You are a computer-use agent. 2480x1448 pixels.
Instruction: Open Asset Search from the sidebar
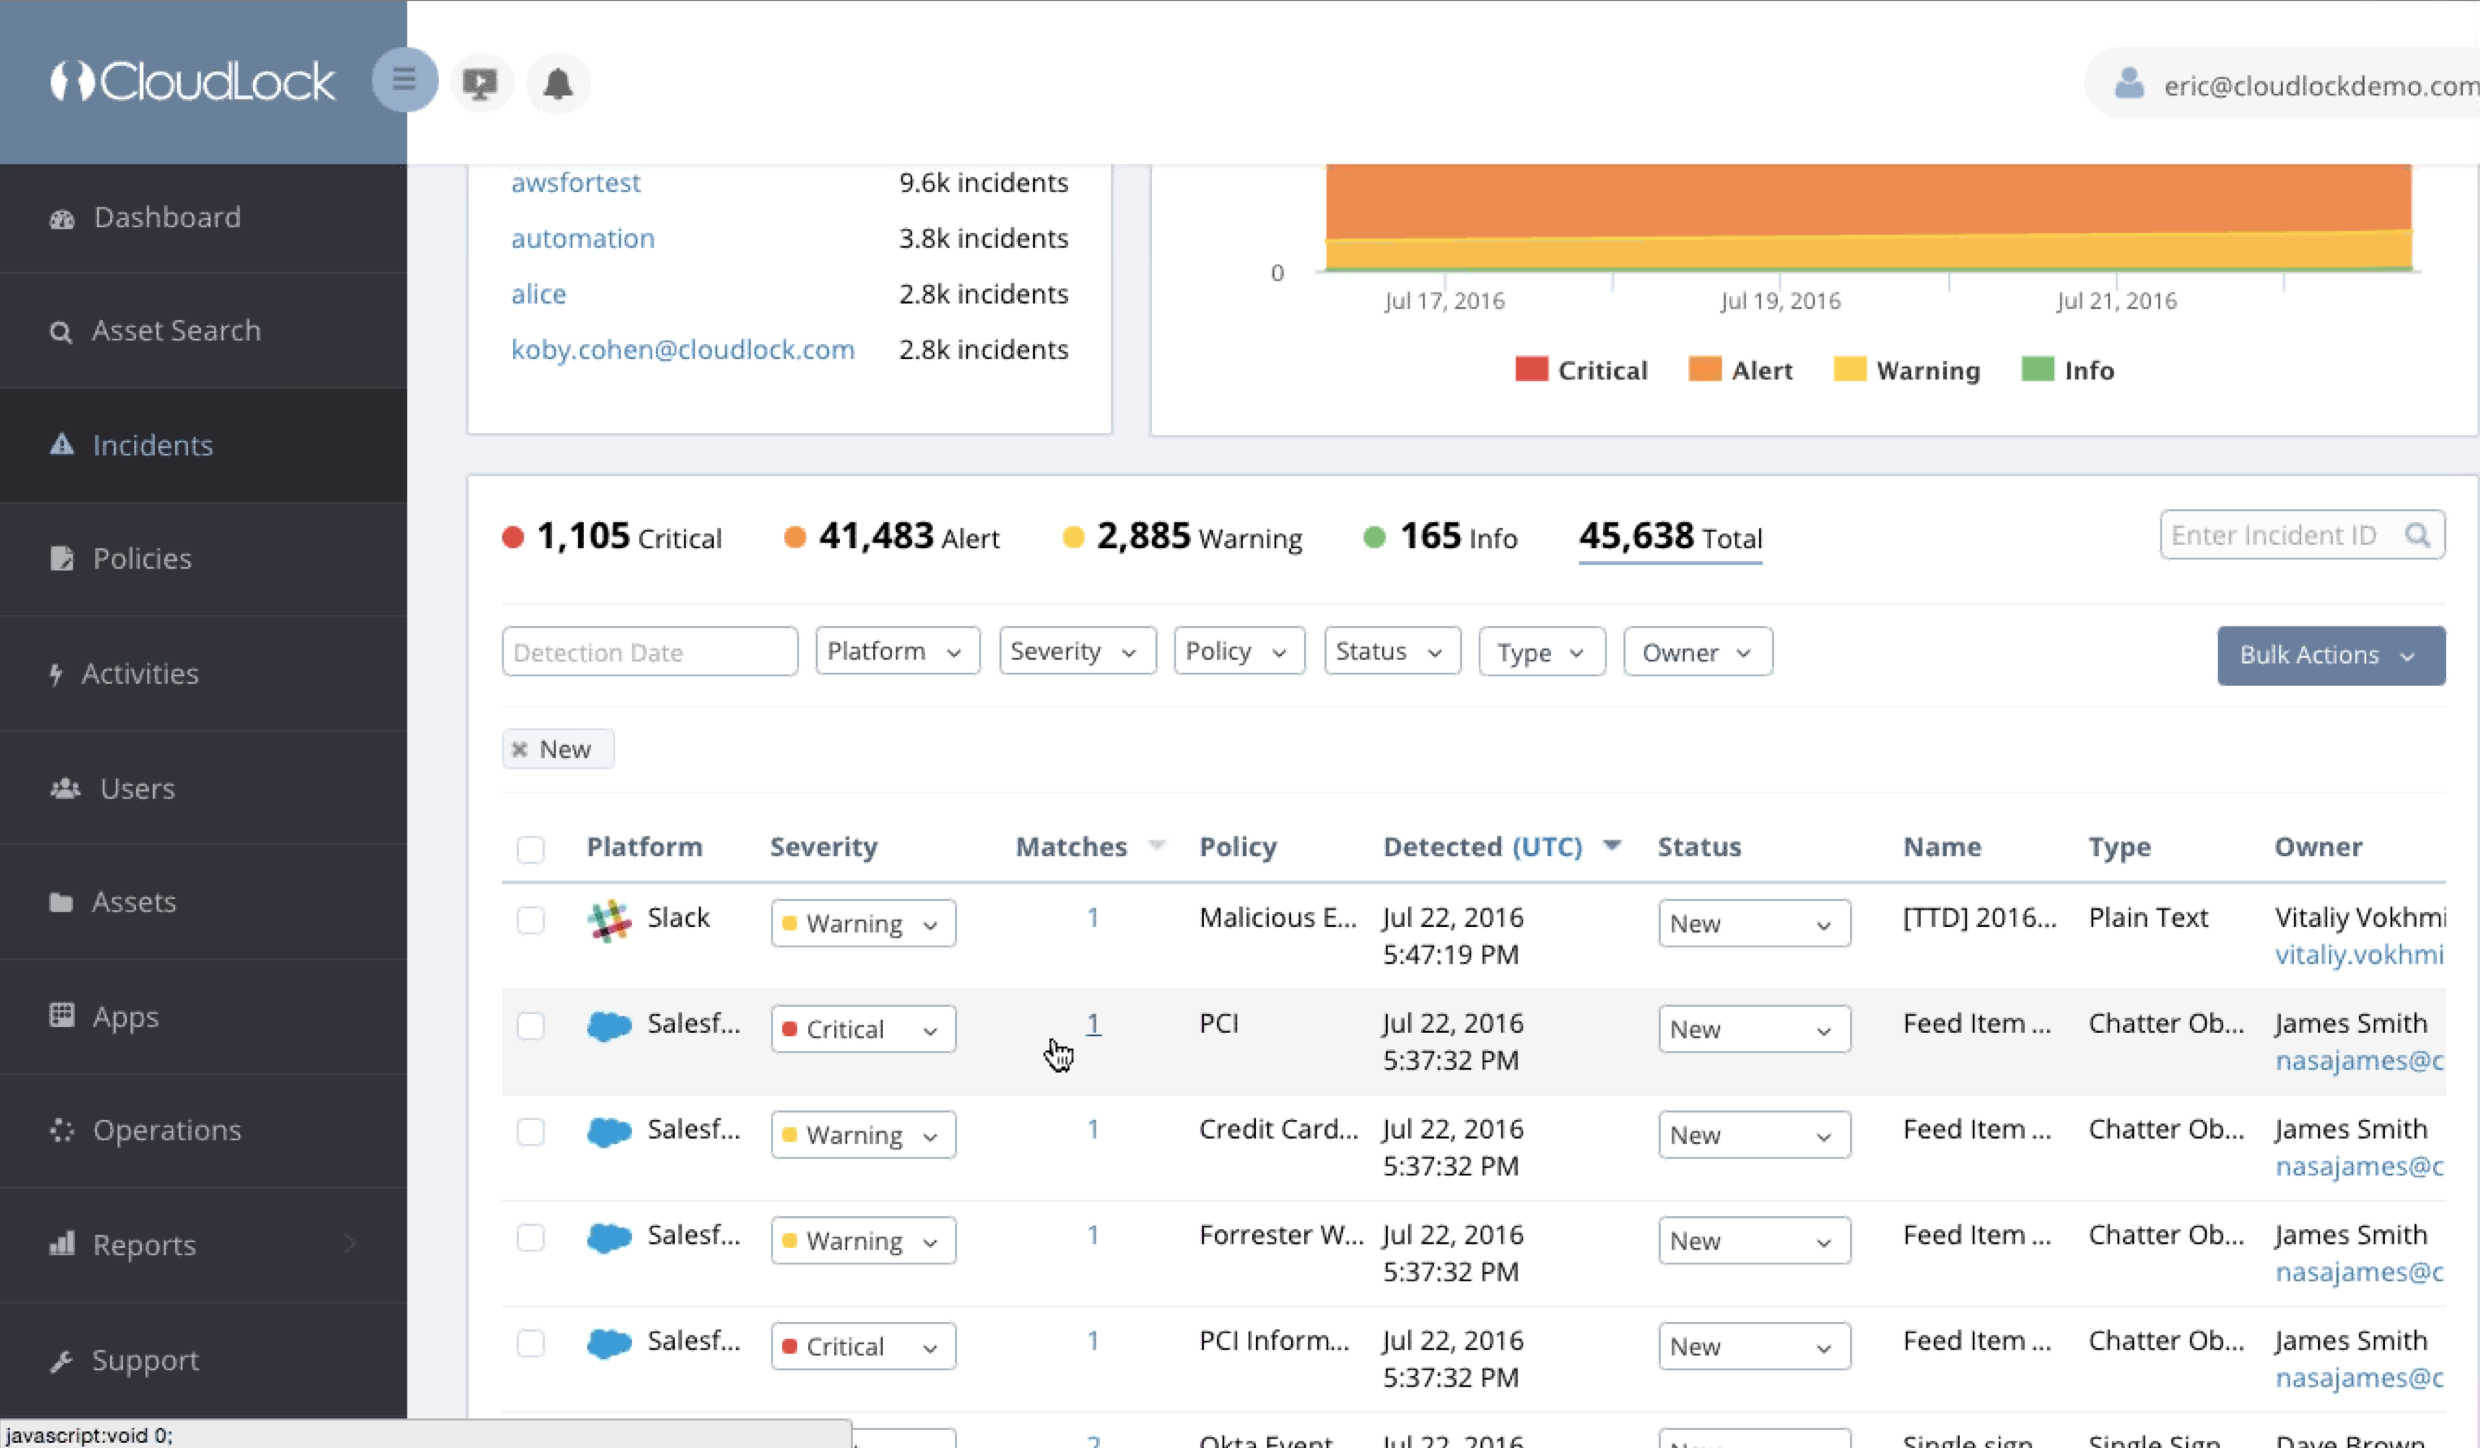click(x=176, y=331)
